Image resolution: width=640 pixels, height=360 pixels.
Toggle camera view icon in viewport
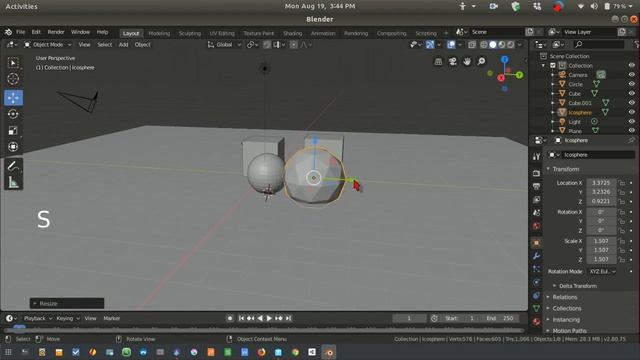point(453,62)
